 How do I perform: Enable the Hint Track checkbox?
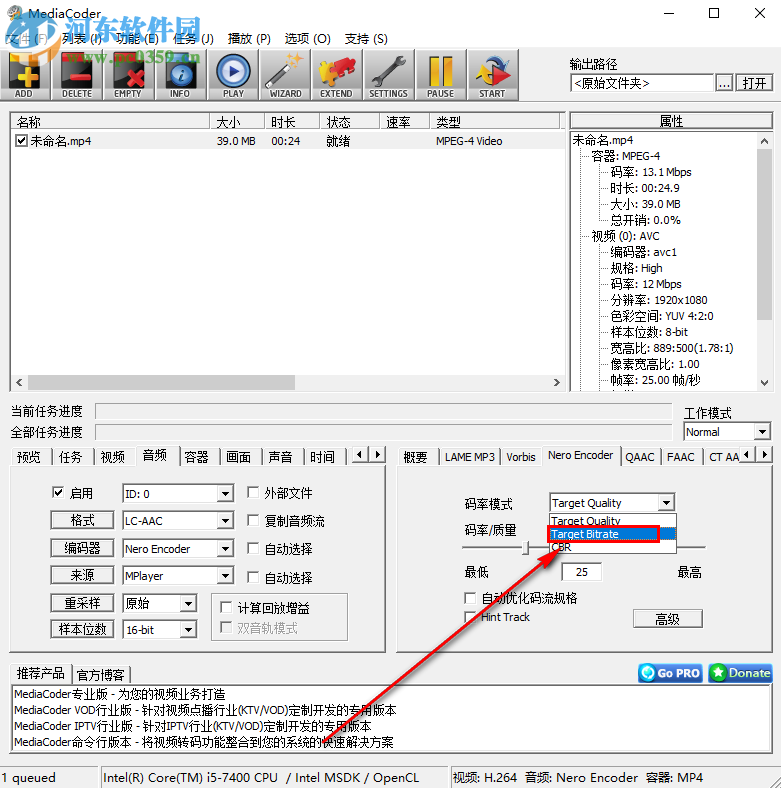(x=470, y=617)
